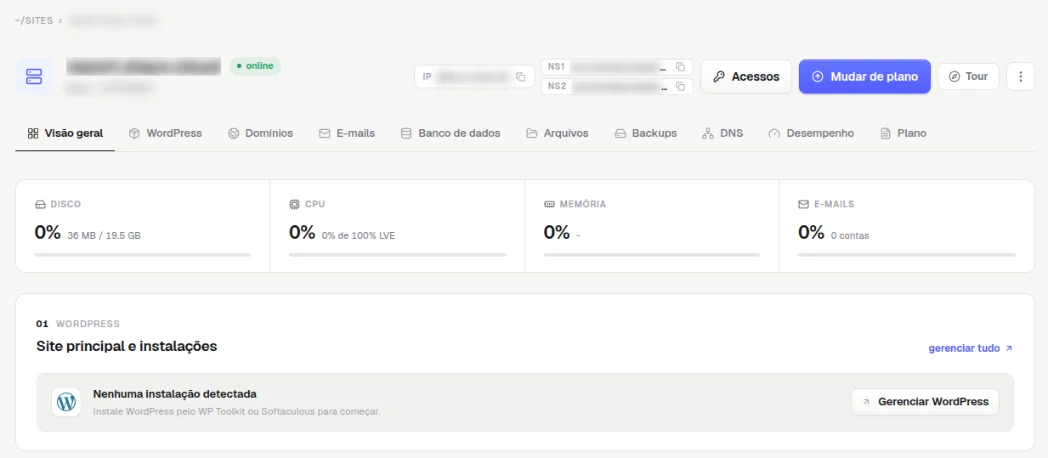1048x458 pixels.
Task: View the Desempenho tab
Action: point(811,133)
